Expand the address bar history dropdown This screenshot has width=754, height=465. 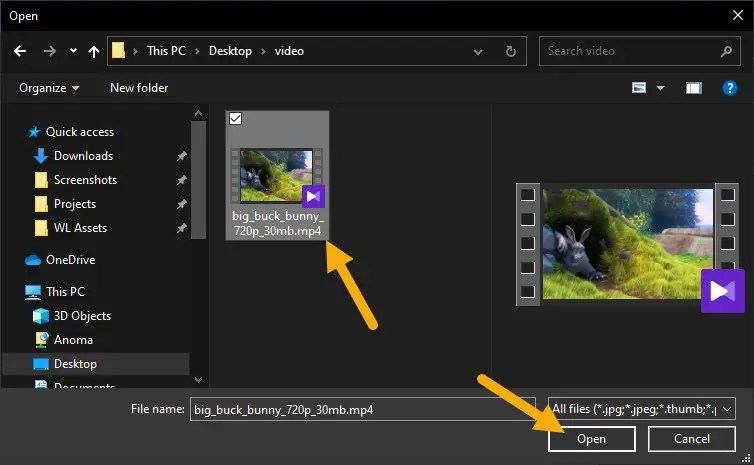point(478,51)
